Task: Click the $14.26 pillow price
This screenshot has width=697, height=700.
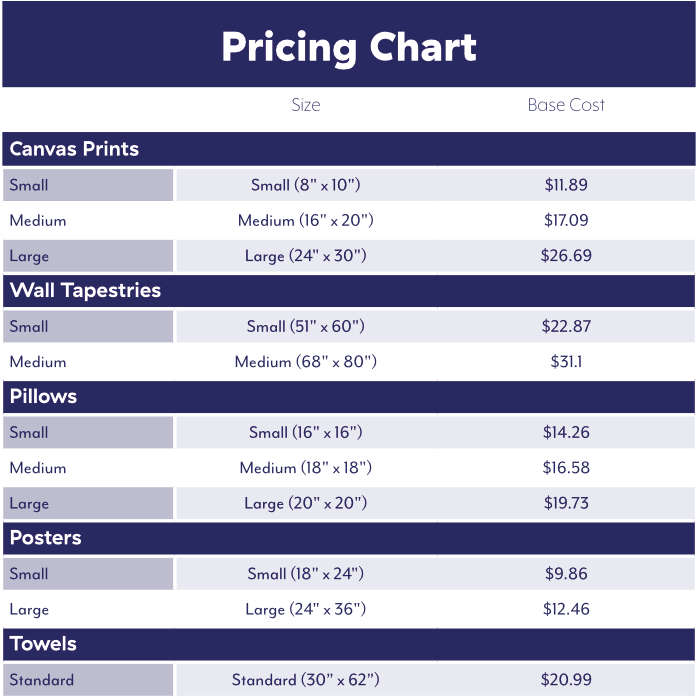Action: (566, 432)
